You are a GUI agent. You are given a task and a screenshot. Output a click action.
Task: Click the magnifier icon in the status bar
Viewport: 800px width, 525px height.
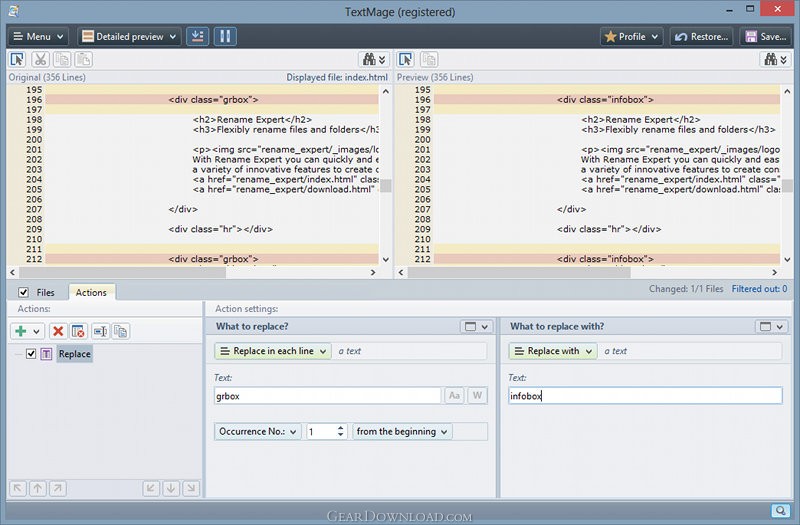point(779,510)
